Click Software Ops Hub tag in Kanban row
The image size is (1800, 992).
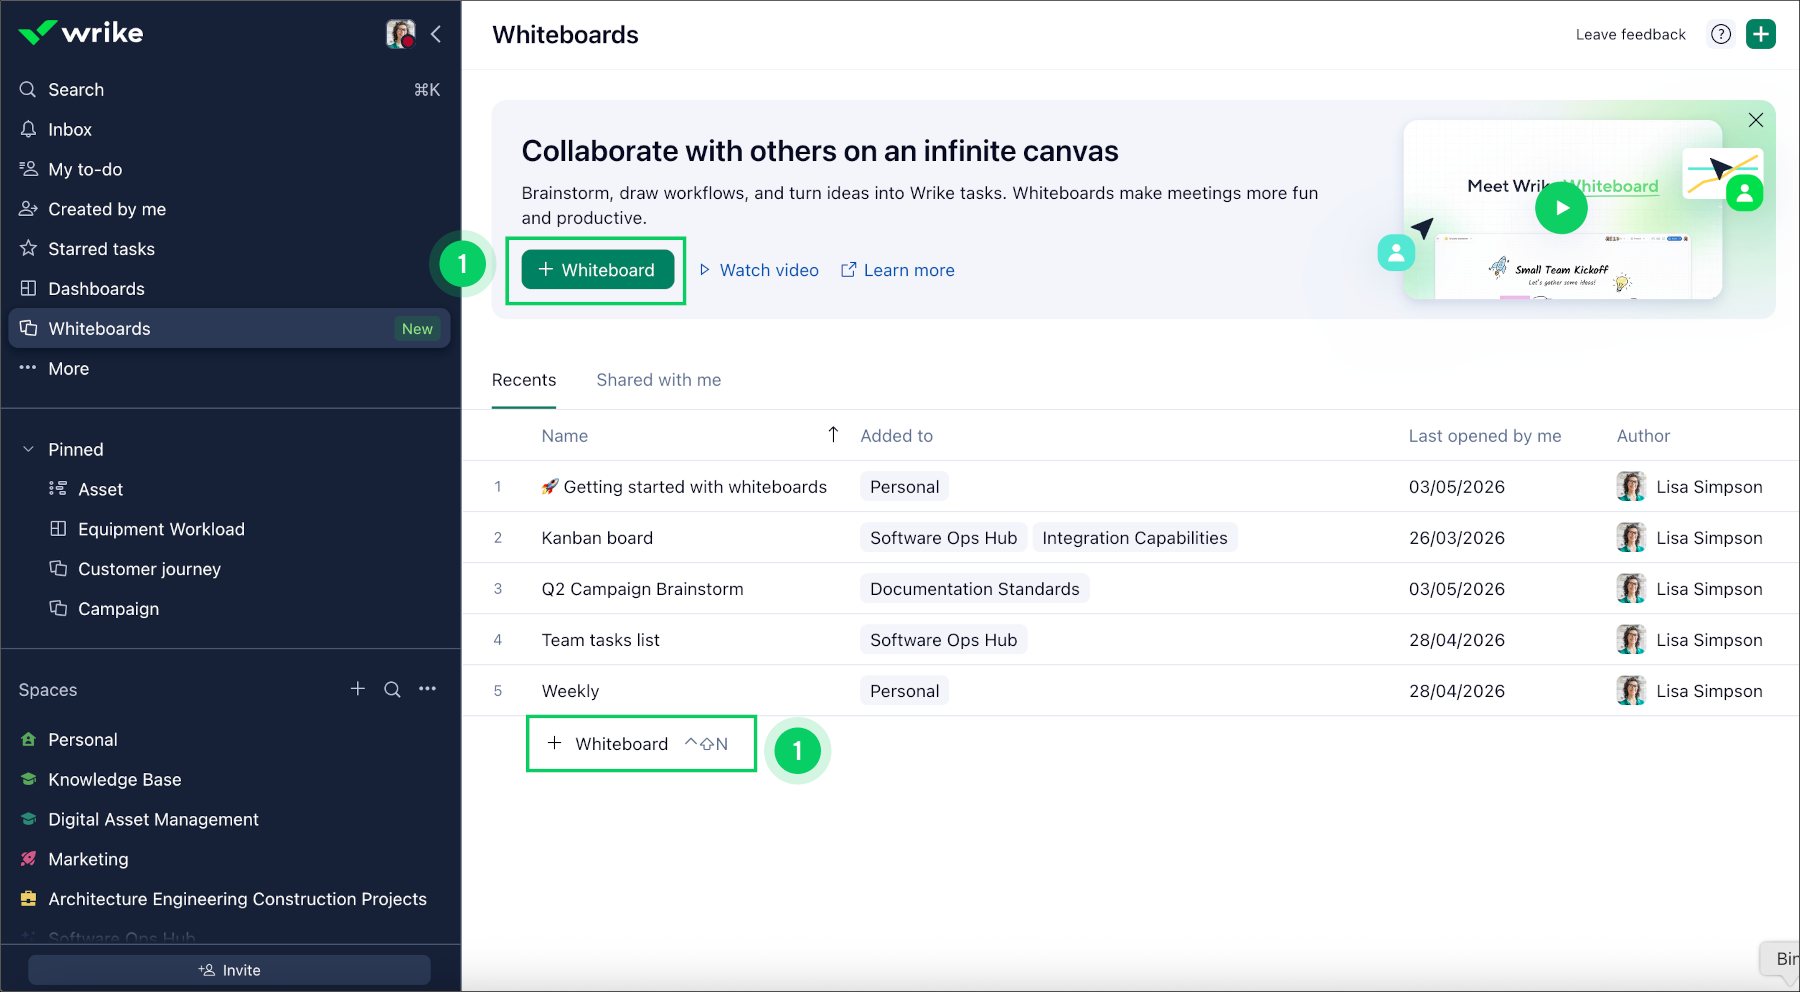coord(943,538)
